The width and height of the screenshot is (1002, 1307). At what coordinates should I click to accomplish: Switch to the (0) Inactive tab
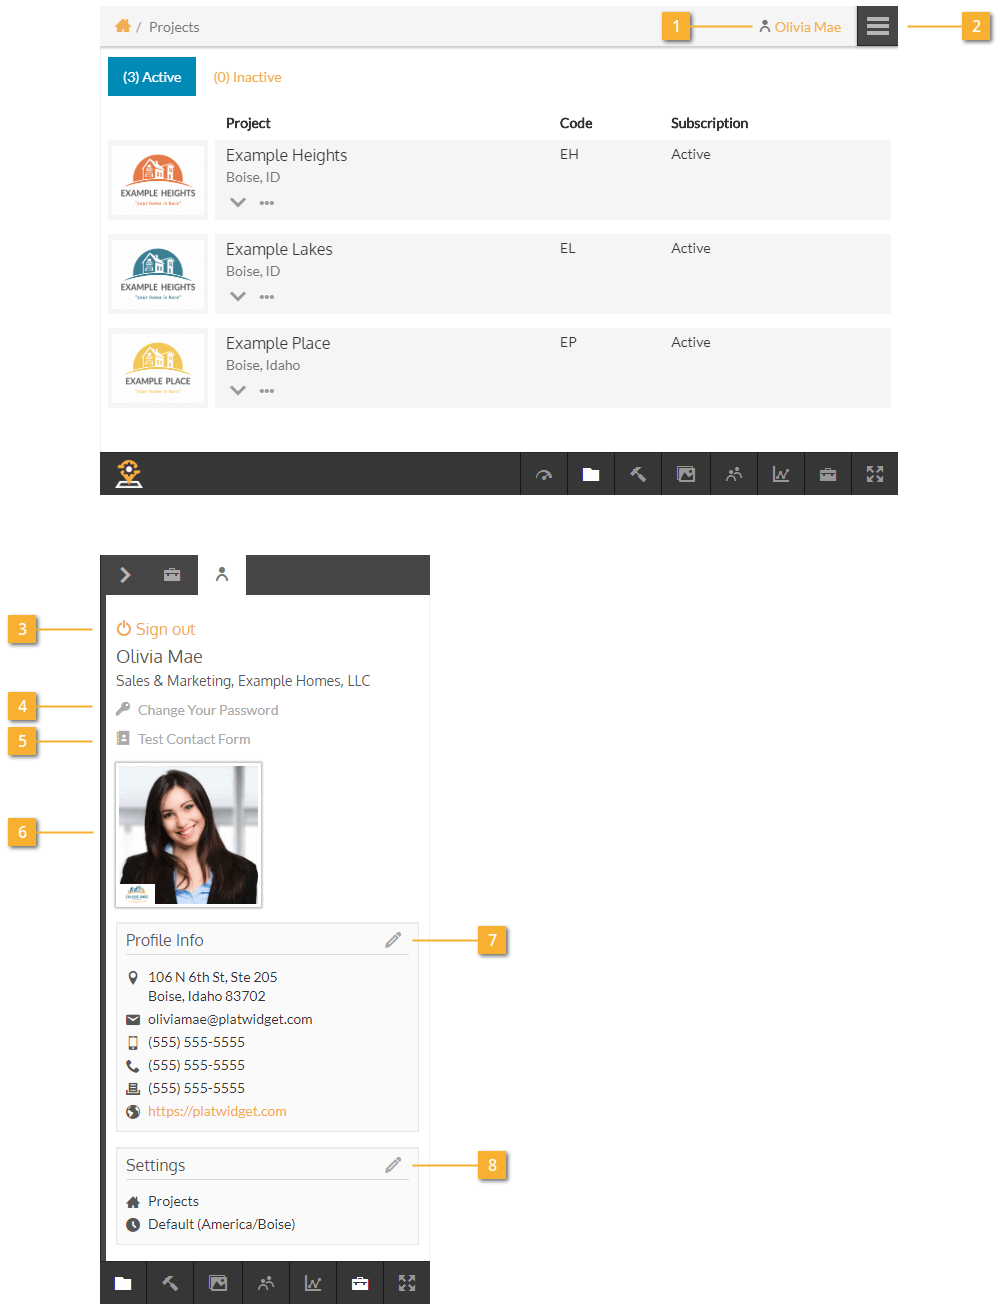tap(247, 77)
